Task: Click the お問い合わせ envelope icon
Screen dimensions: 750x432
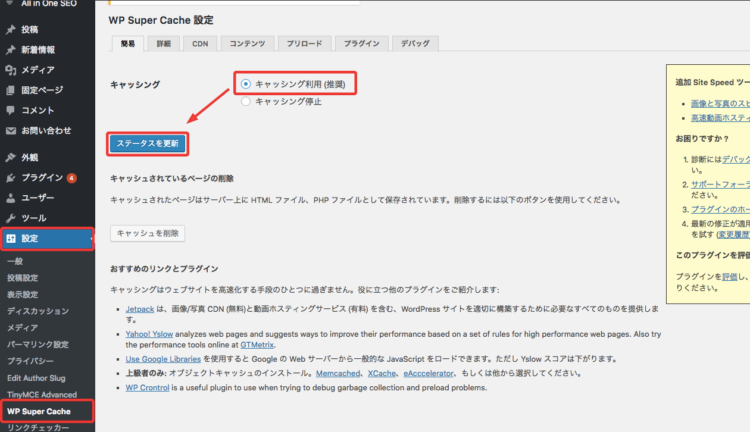Action: (x=10, y=129)
